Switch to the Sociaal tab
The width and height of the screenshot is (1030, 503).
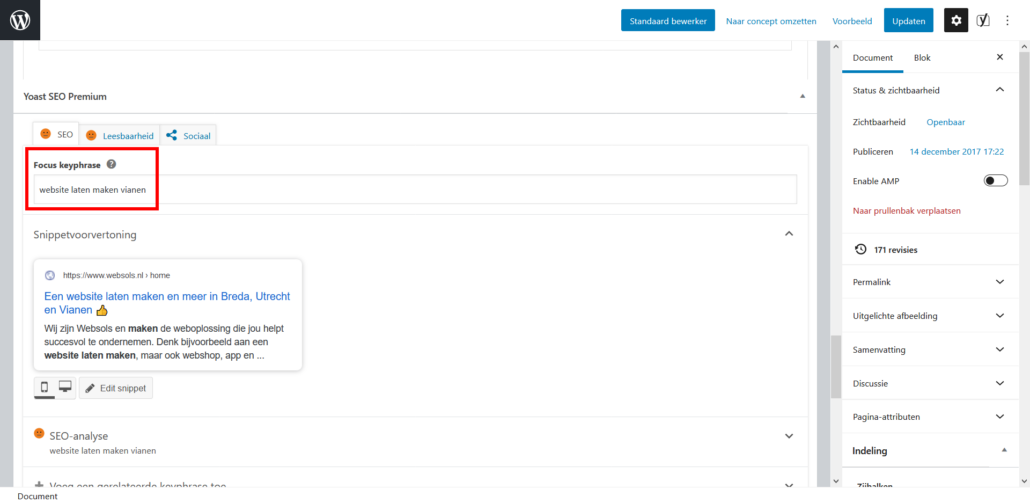(188, 135)
